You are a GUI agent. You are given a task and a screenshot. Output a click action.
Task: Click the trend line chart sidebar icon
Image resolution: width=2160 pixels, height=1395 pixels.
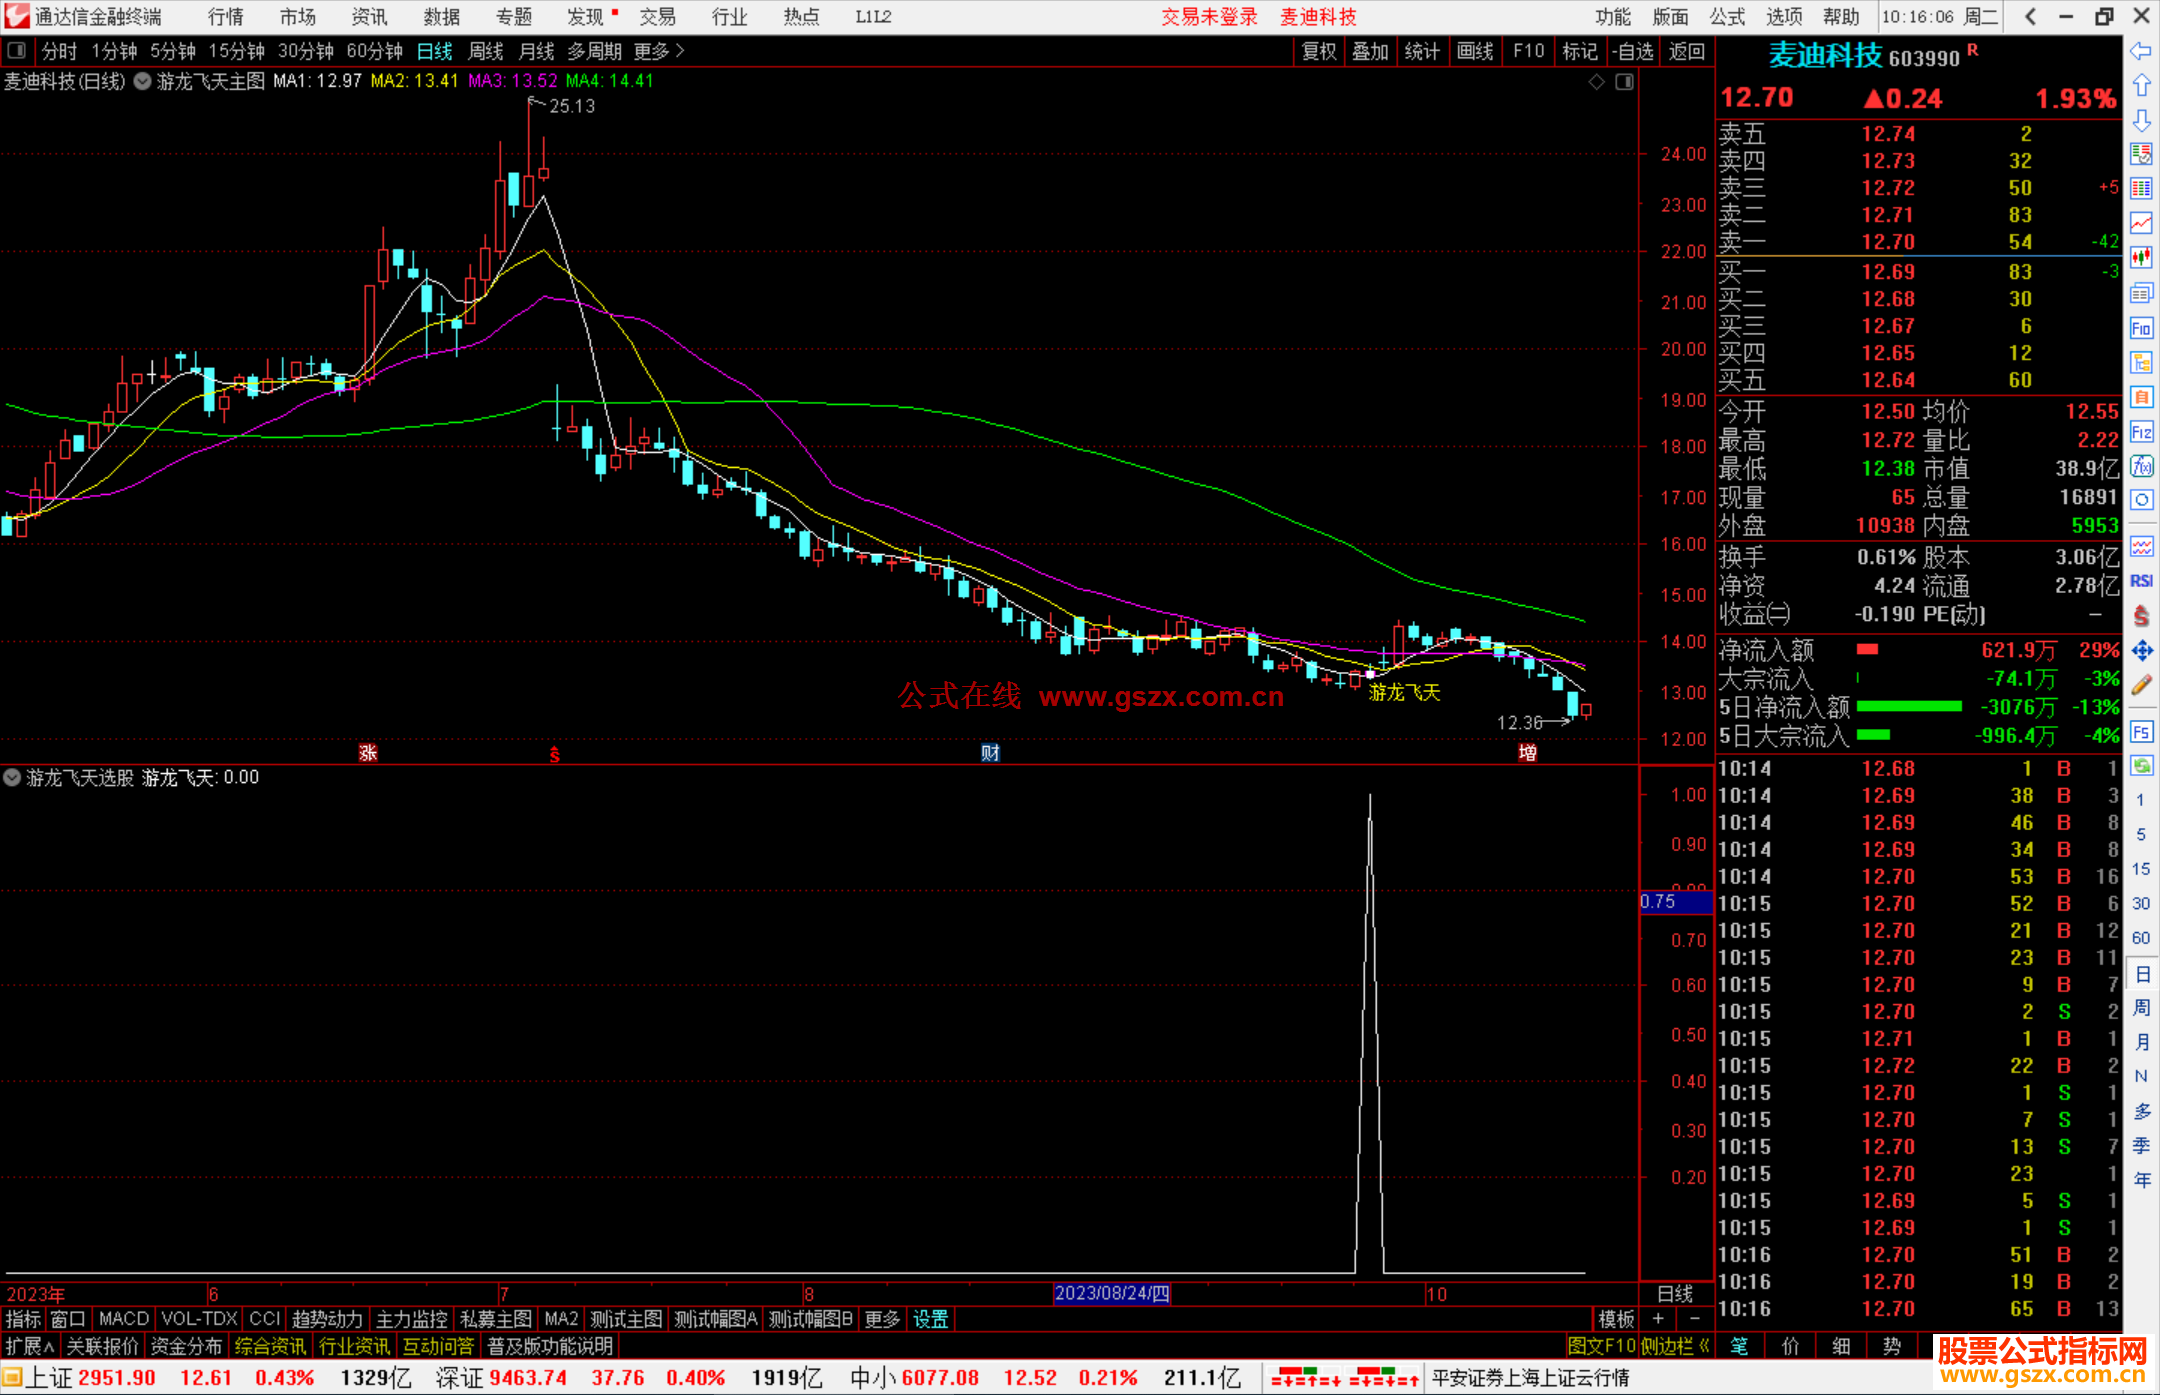2141,223
